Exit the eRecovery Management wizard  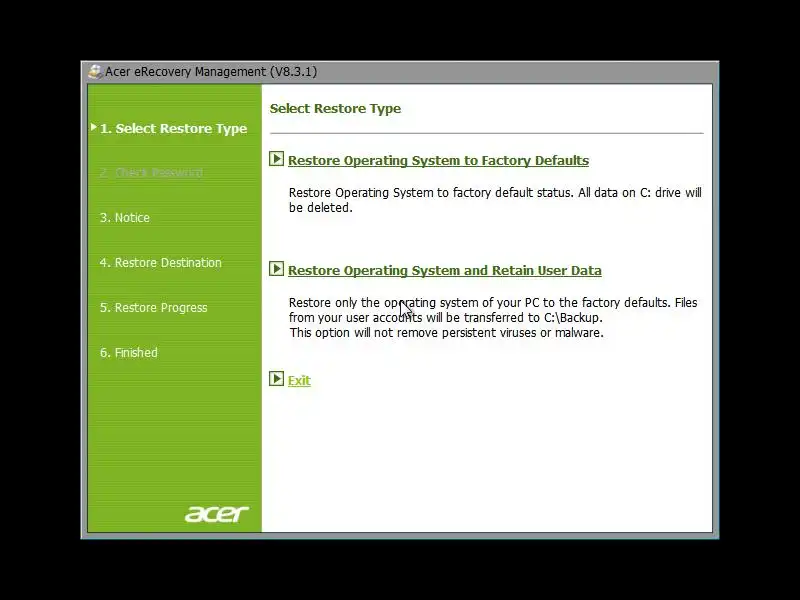299,381
